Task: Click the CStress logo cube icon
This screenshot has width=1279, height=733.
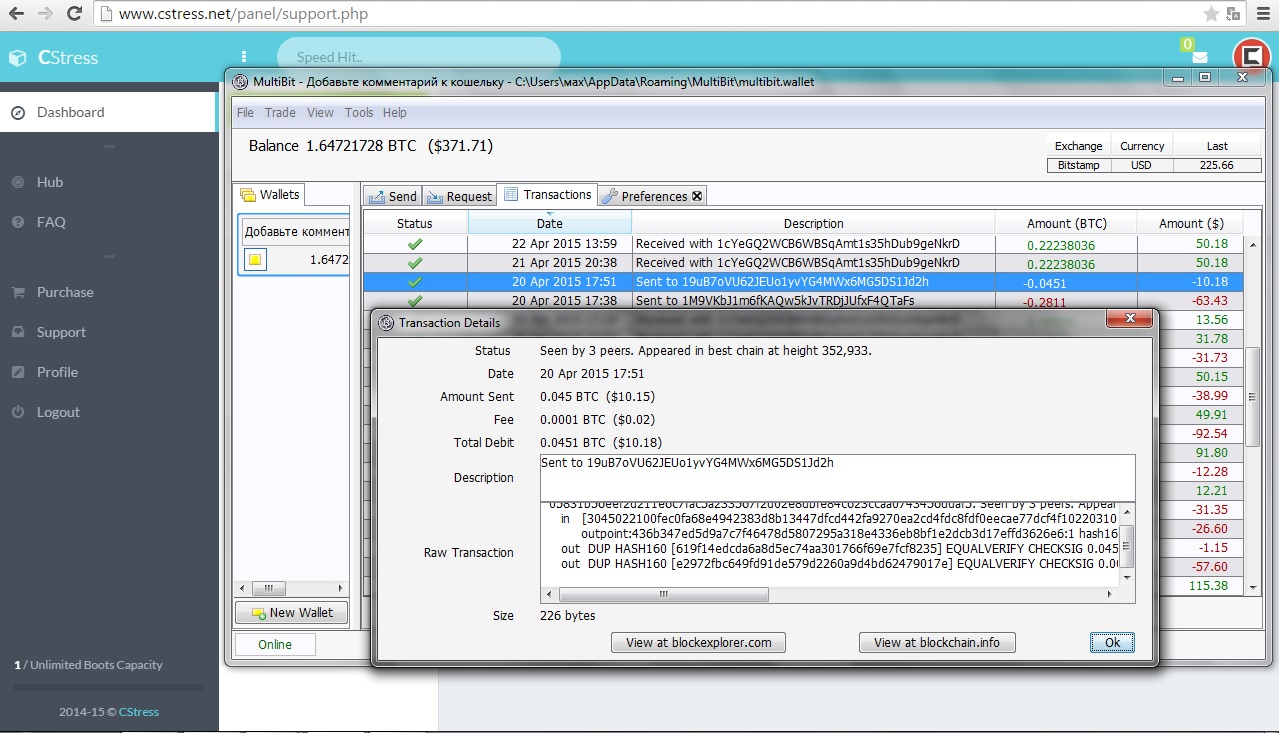Action: [17, 58]
